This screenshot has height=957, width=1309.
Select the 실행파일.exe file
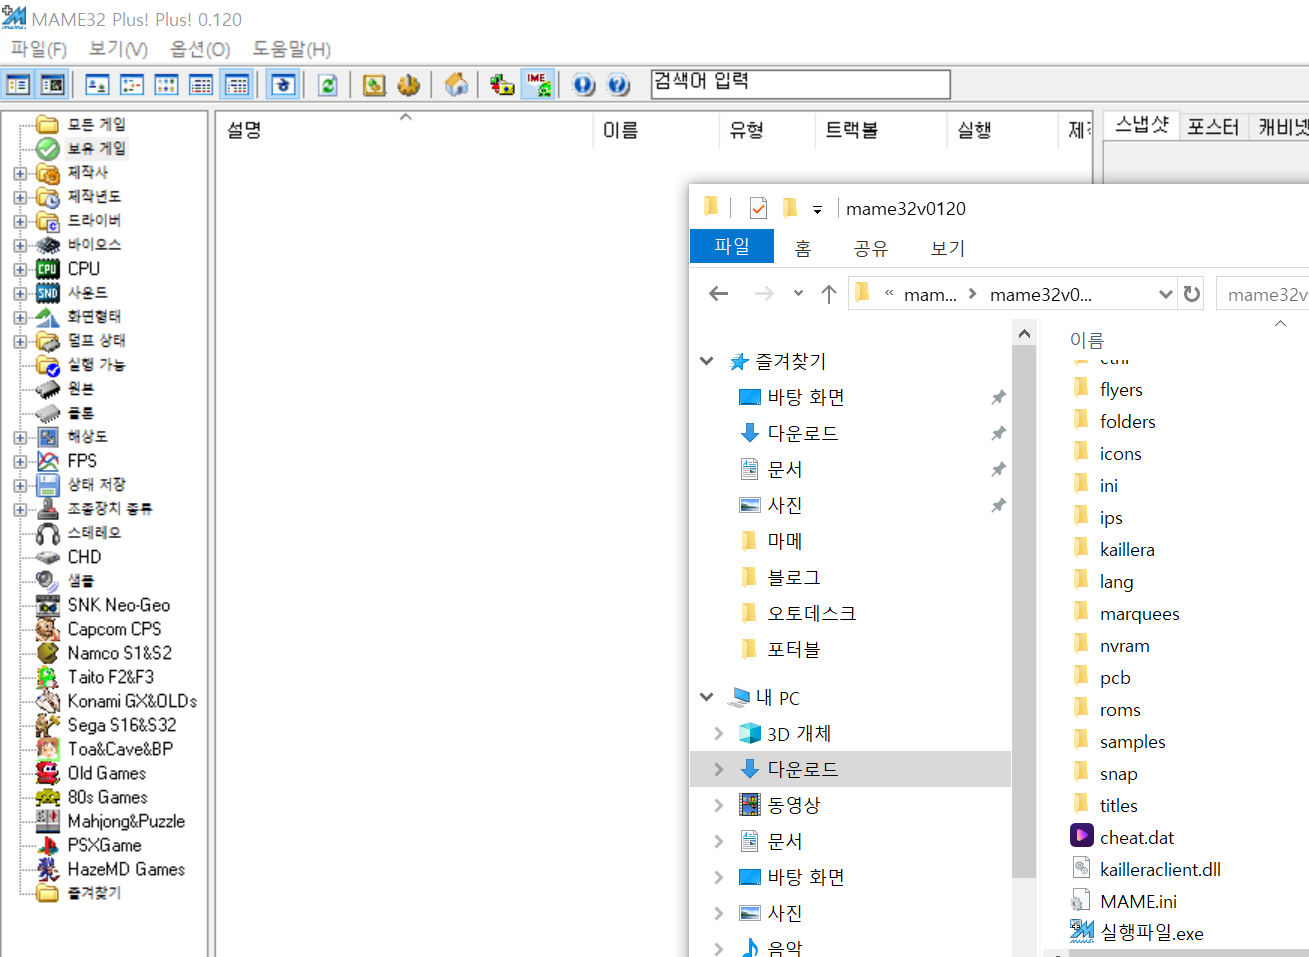[x=1151, y=933]
